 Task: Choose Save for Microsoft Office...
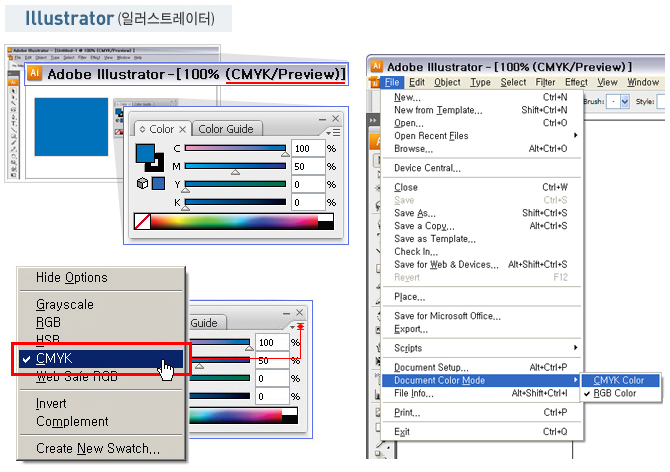click(x=481, y=316)
